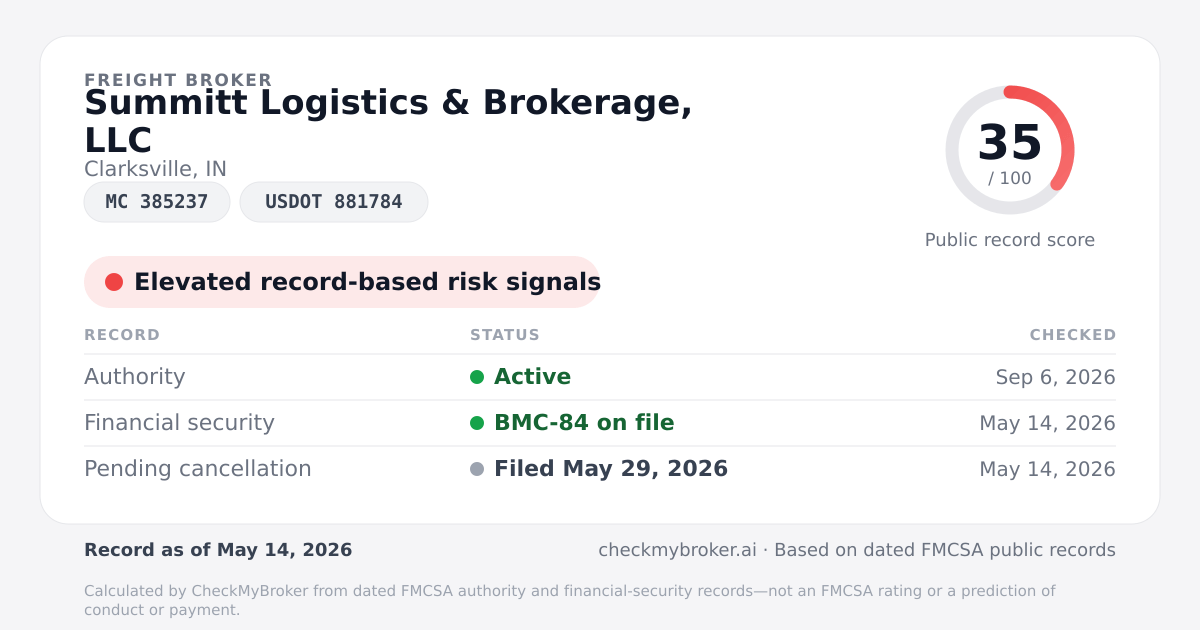Click the Public record score label
The width and height of the screenshot is (1200, 630).
tap(1010, 240)
